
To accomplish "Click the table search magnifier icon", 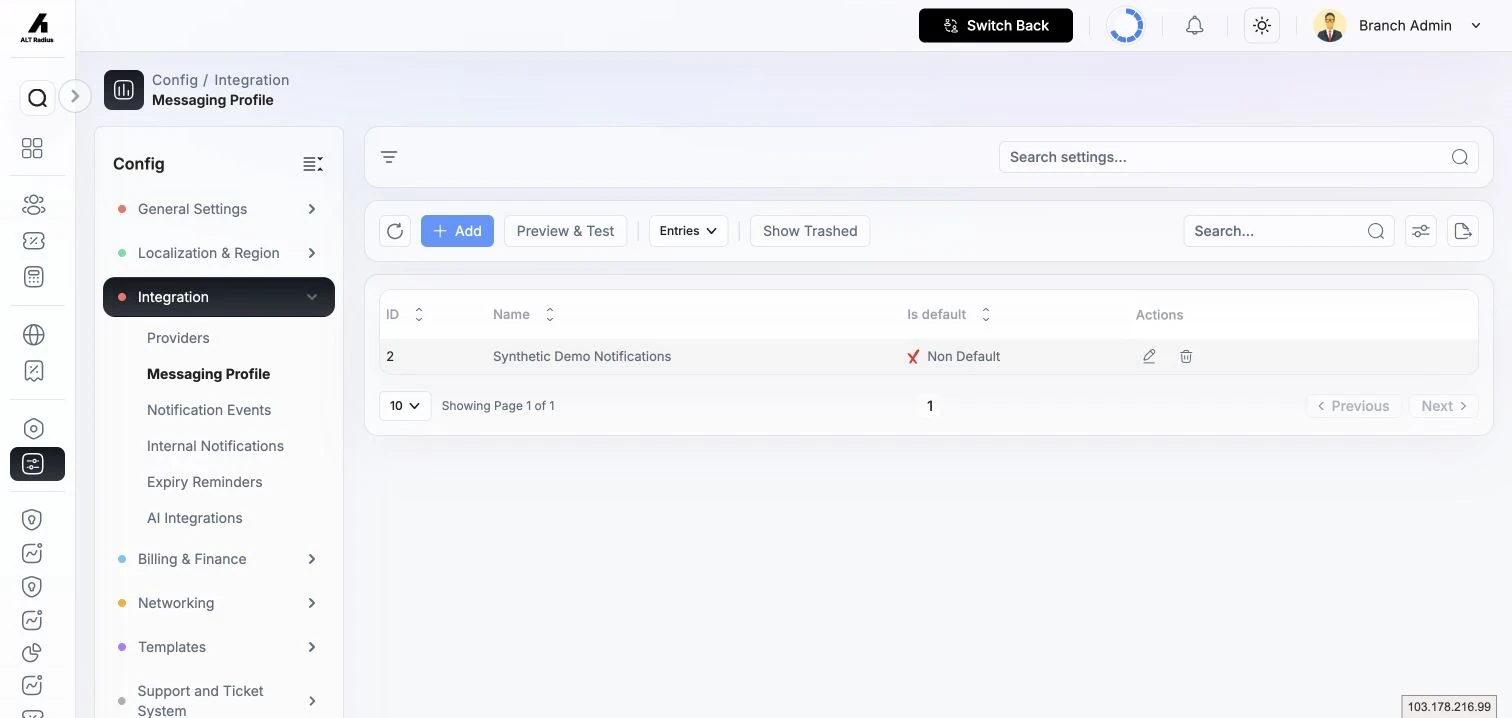I will [1376, 231].
